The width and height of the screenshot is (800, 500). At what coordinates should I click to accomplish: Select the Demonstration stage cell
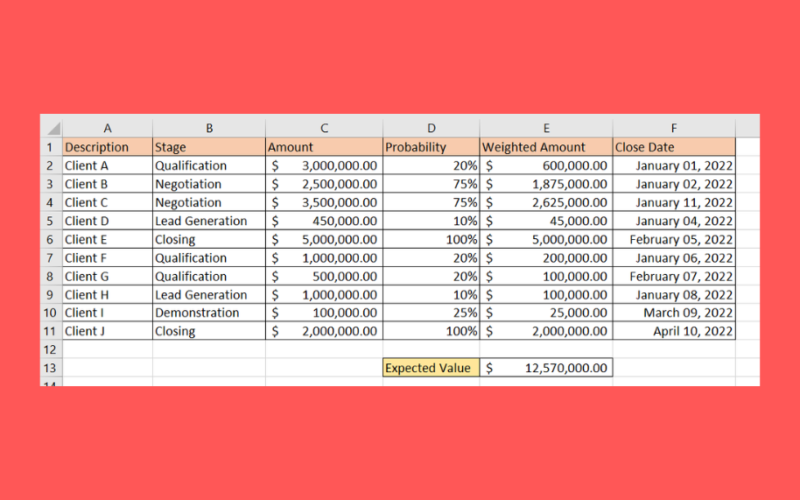(x=208, y=313)
